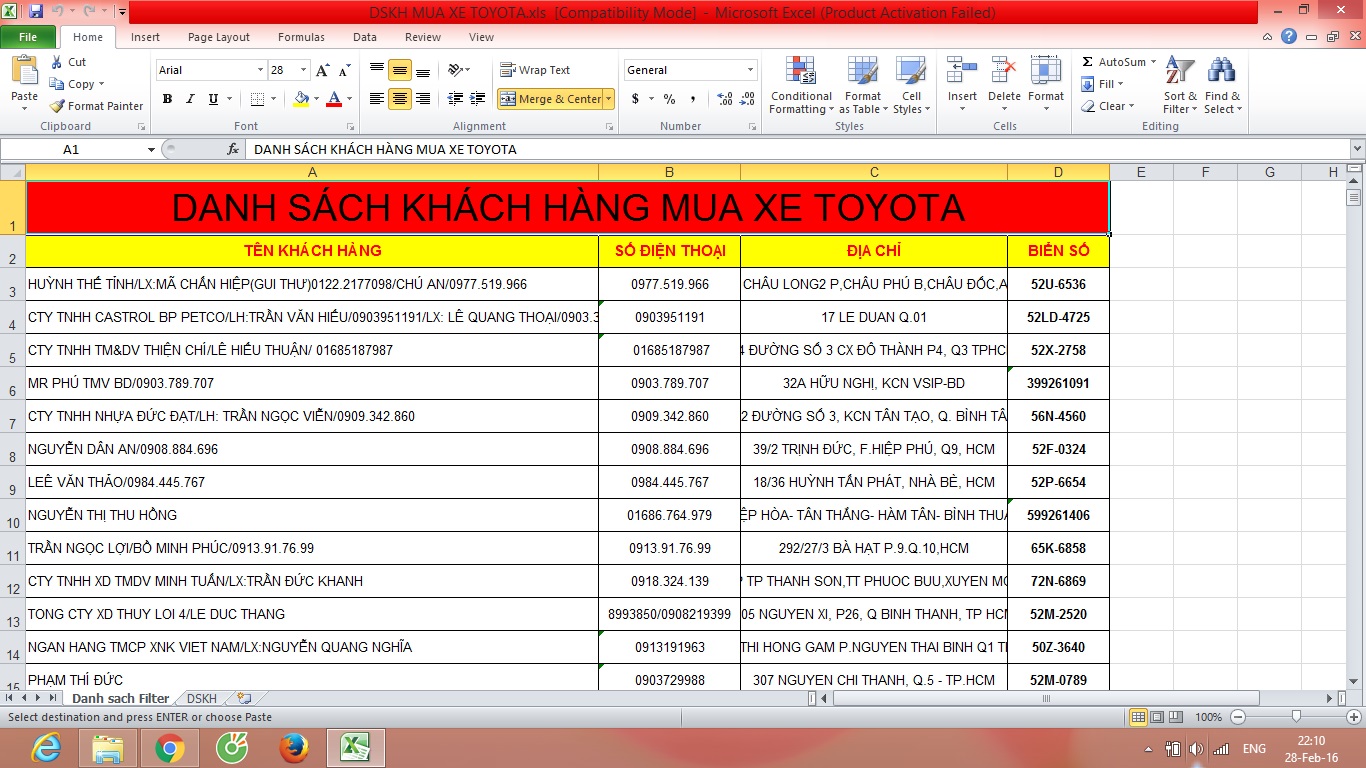Open the font size 28 dropdown
Screen dimensions: 1366x768
pyautogui.click(x=303, y=70)
